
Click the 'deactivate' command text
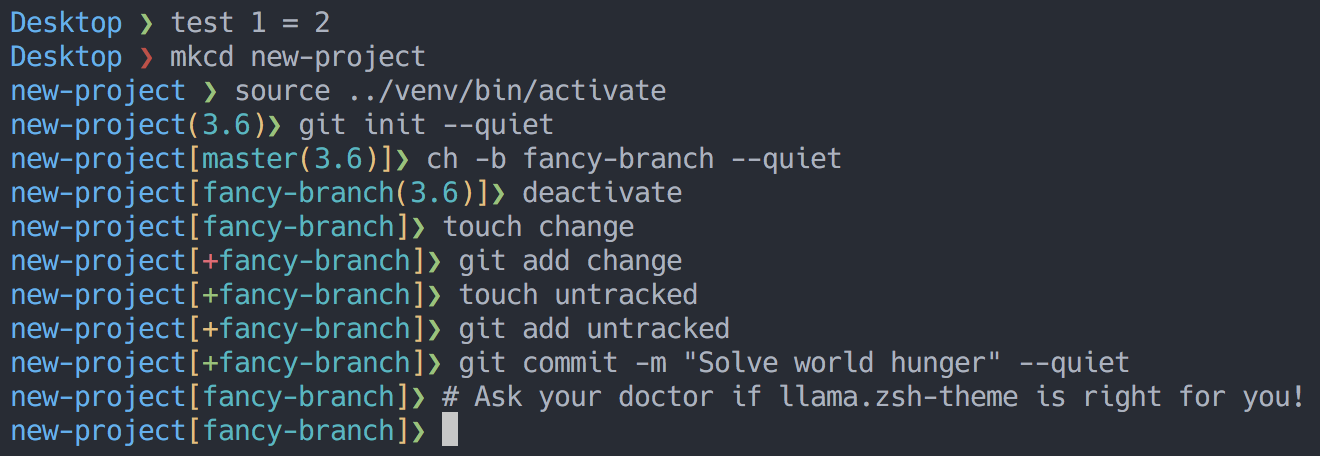coord(602,193)
